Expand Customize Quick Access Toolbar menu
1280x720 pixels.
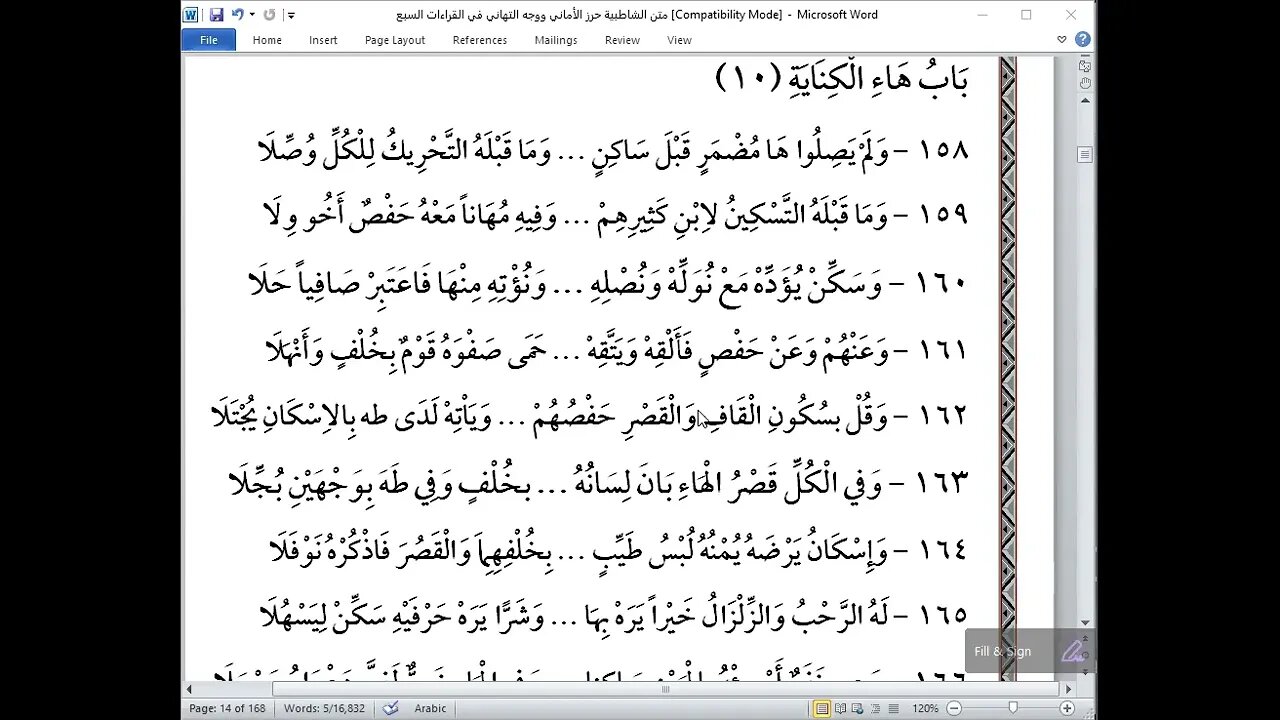pos(291,15)
